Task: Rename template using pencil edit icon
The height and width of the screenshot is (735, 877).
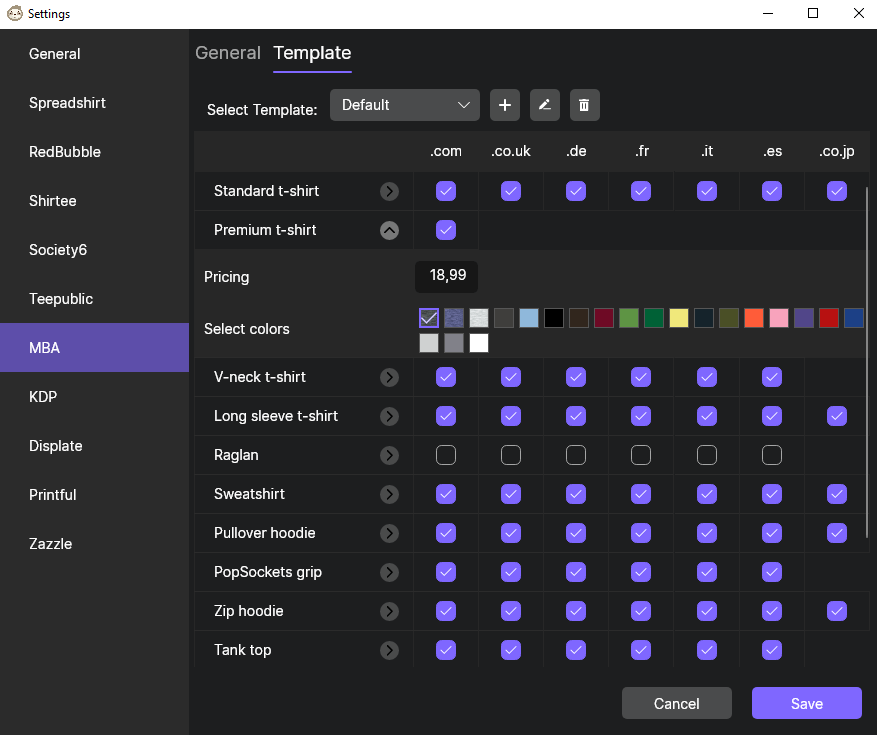Action: (545, 105)
